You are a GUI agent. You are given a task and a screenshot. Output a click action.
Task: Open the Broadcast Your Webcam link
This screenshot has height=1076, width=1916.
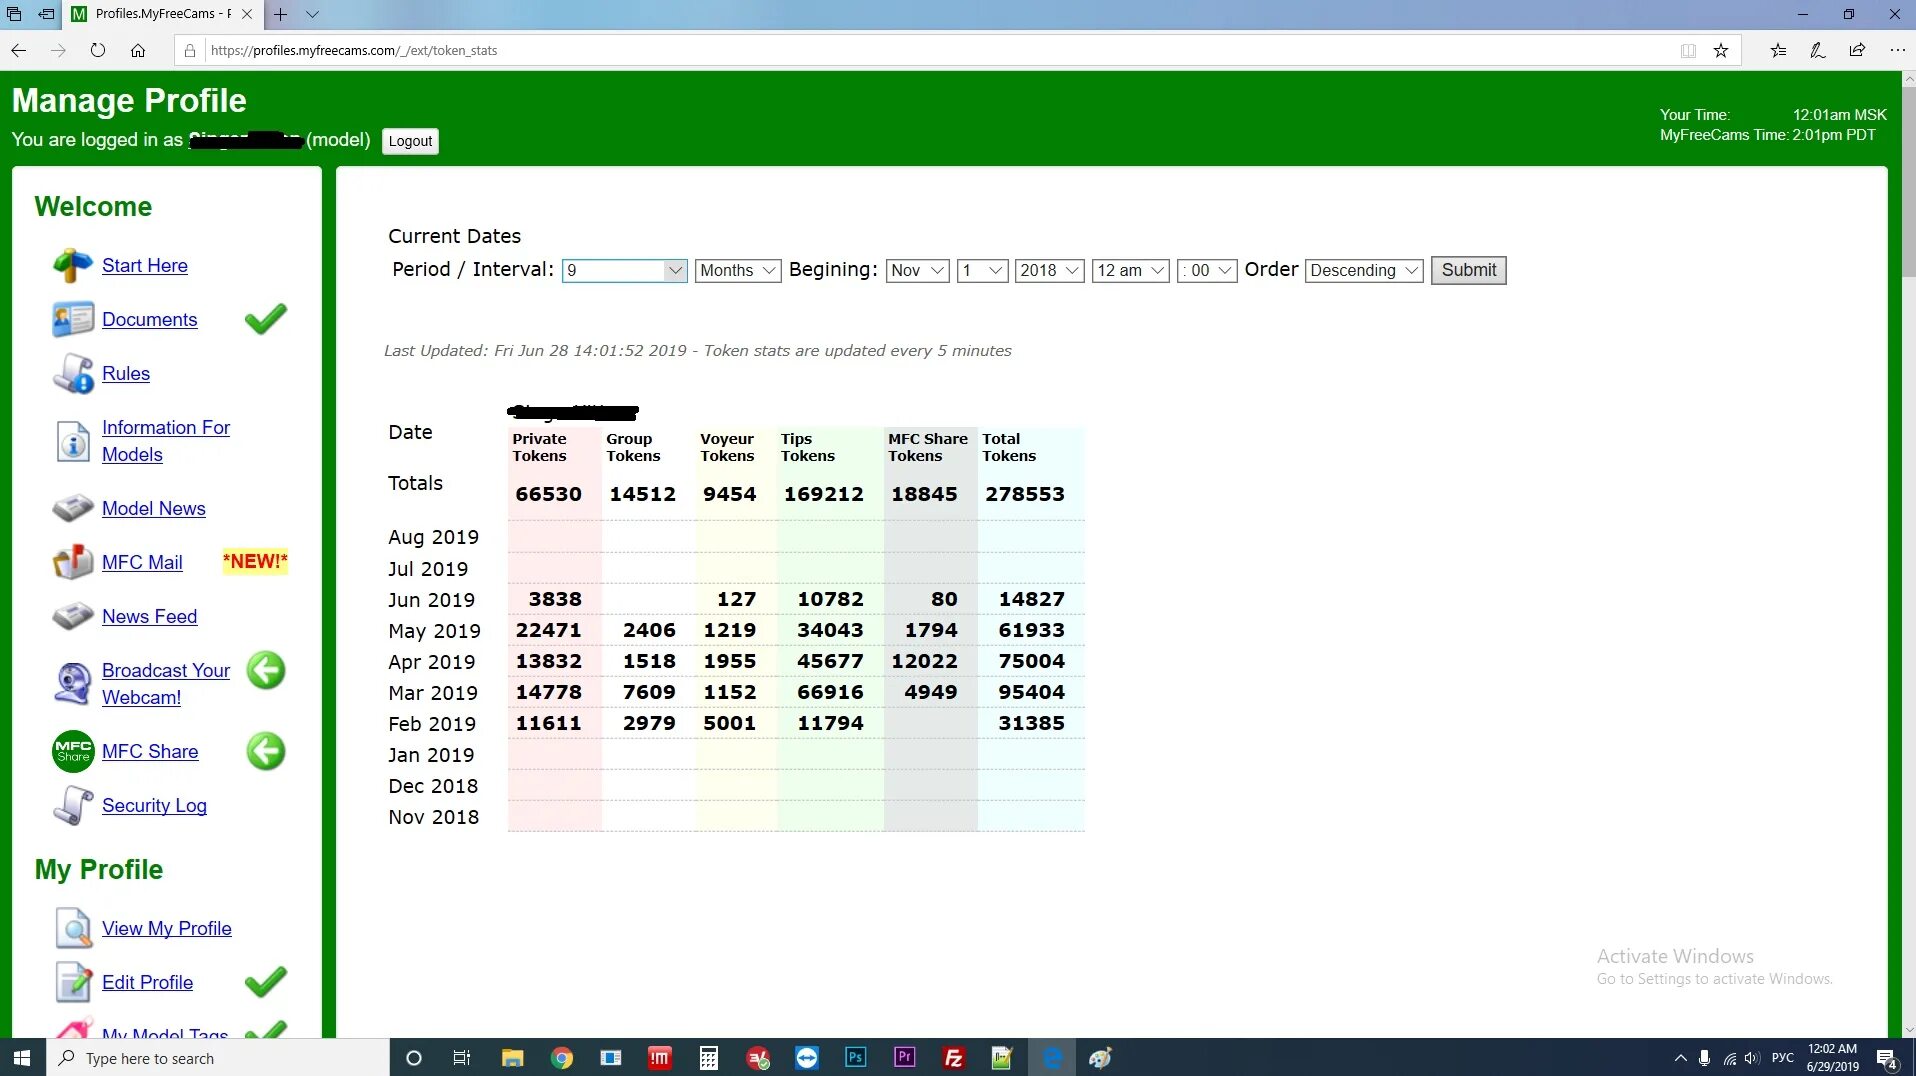point(166,684)
